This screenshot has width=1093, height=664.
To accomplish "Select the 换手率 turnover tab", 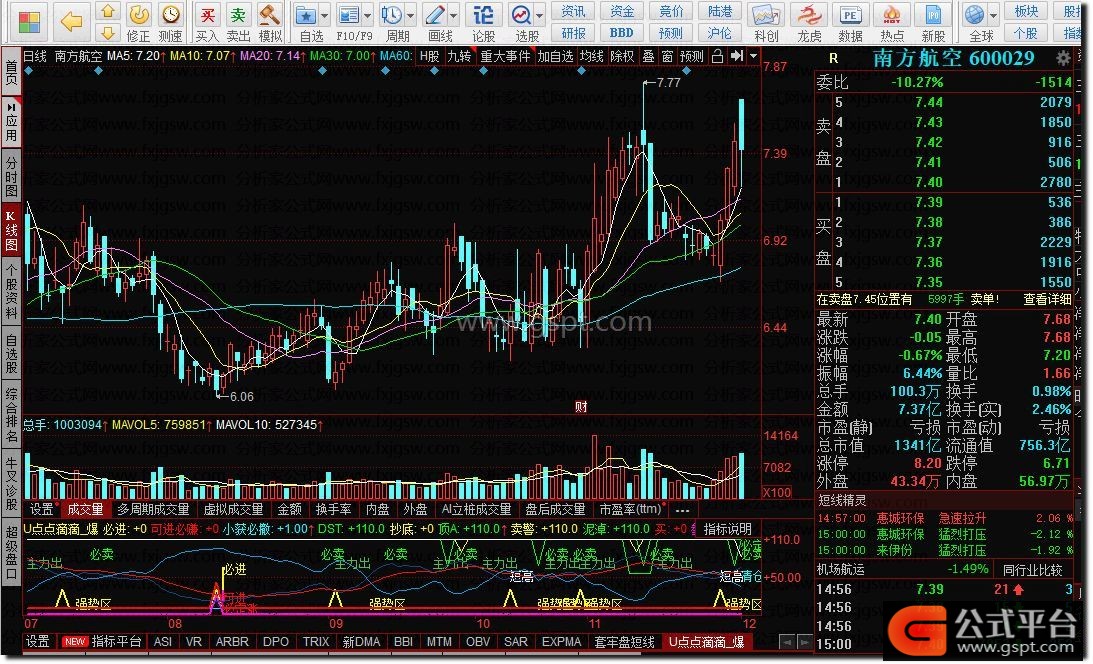I will click(x=333, y=510).
